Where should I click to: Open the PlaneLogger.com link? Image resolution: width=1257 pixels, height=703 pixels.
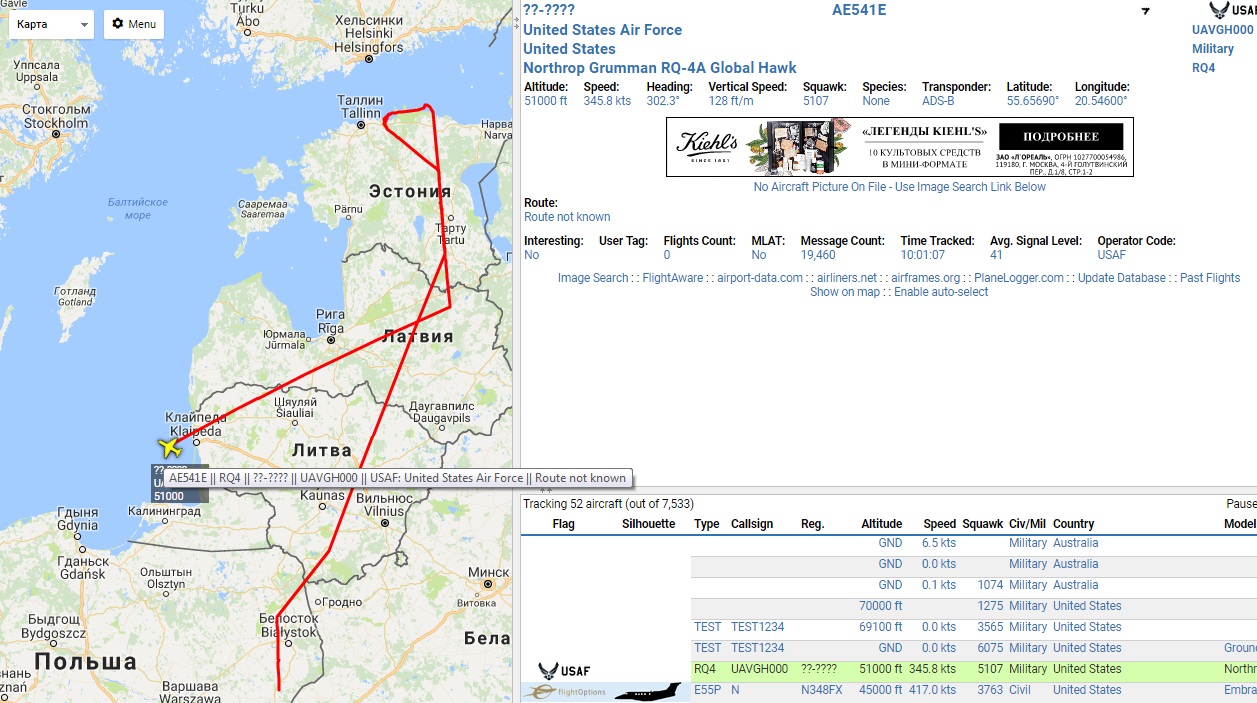click(1019, 278)
